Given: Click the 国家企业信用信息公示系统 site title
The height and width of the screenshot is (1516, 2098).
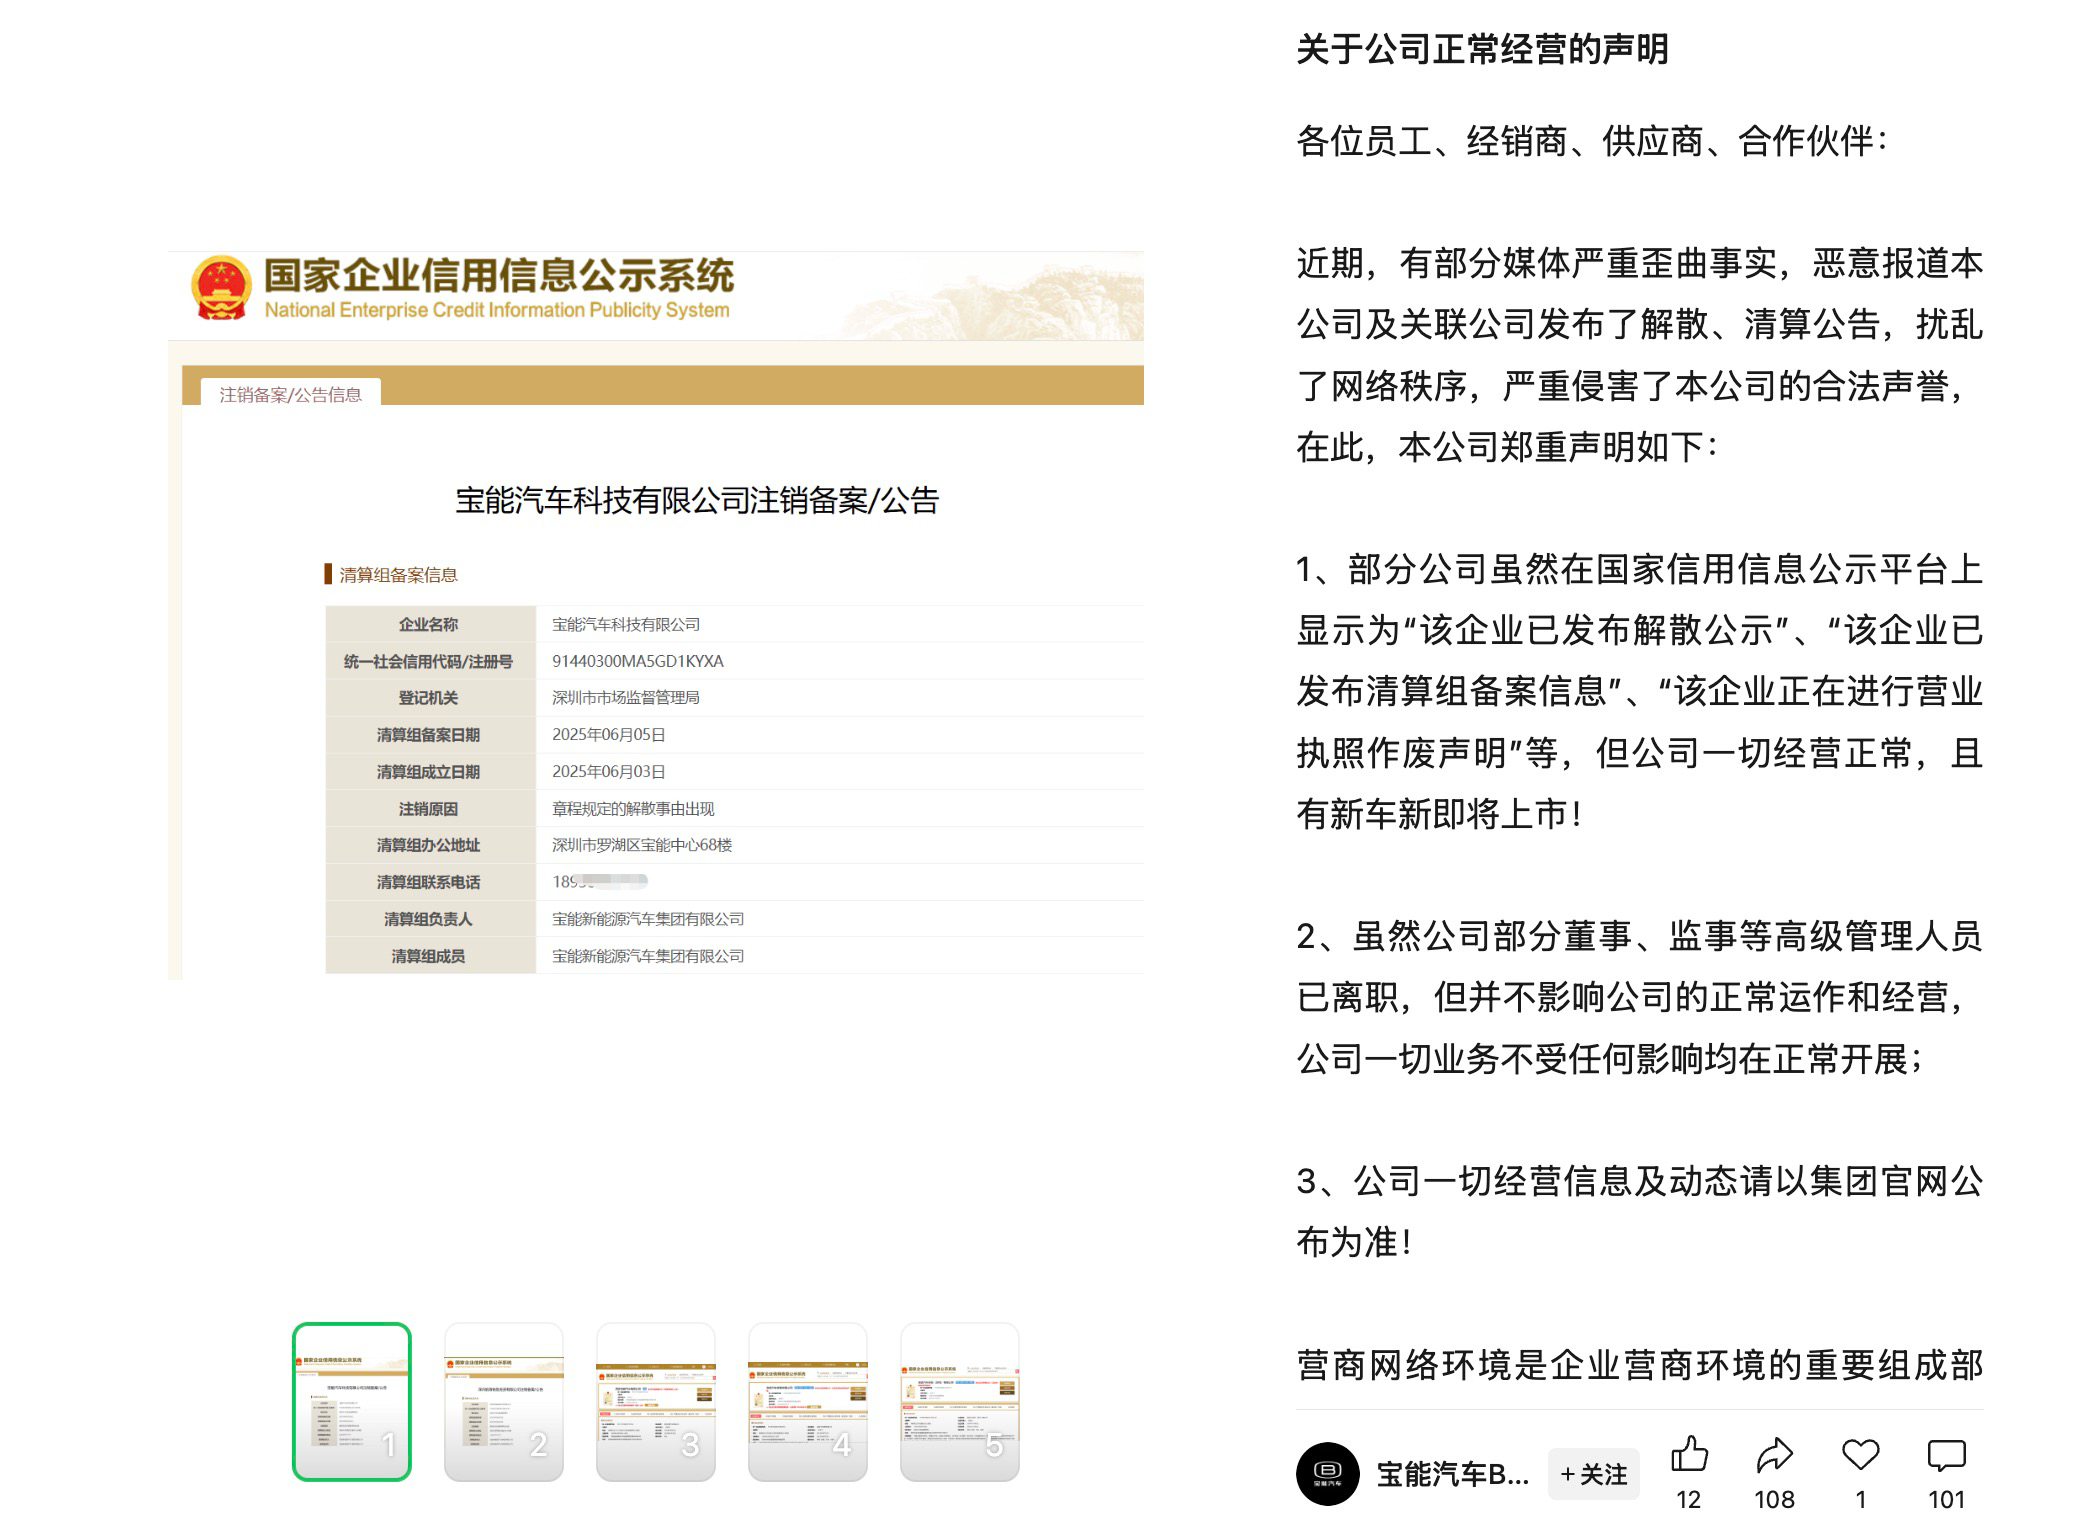Looking at the screenshot, I should pyautogui.click(x=498, y=276).
